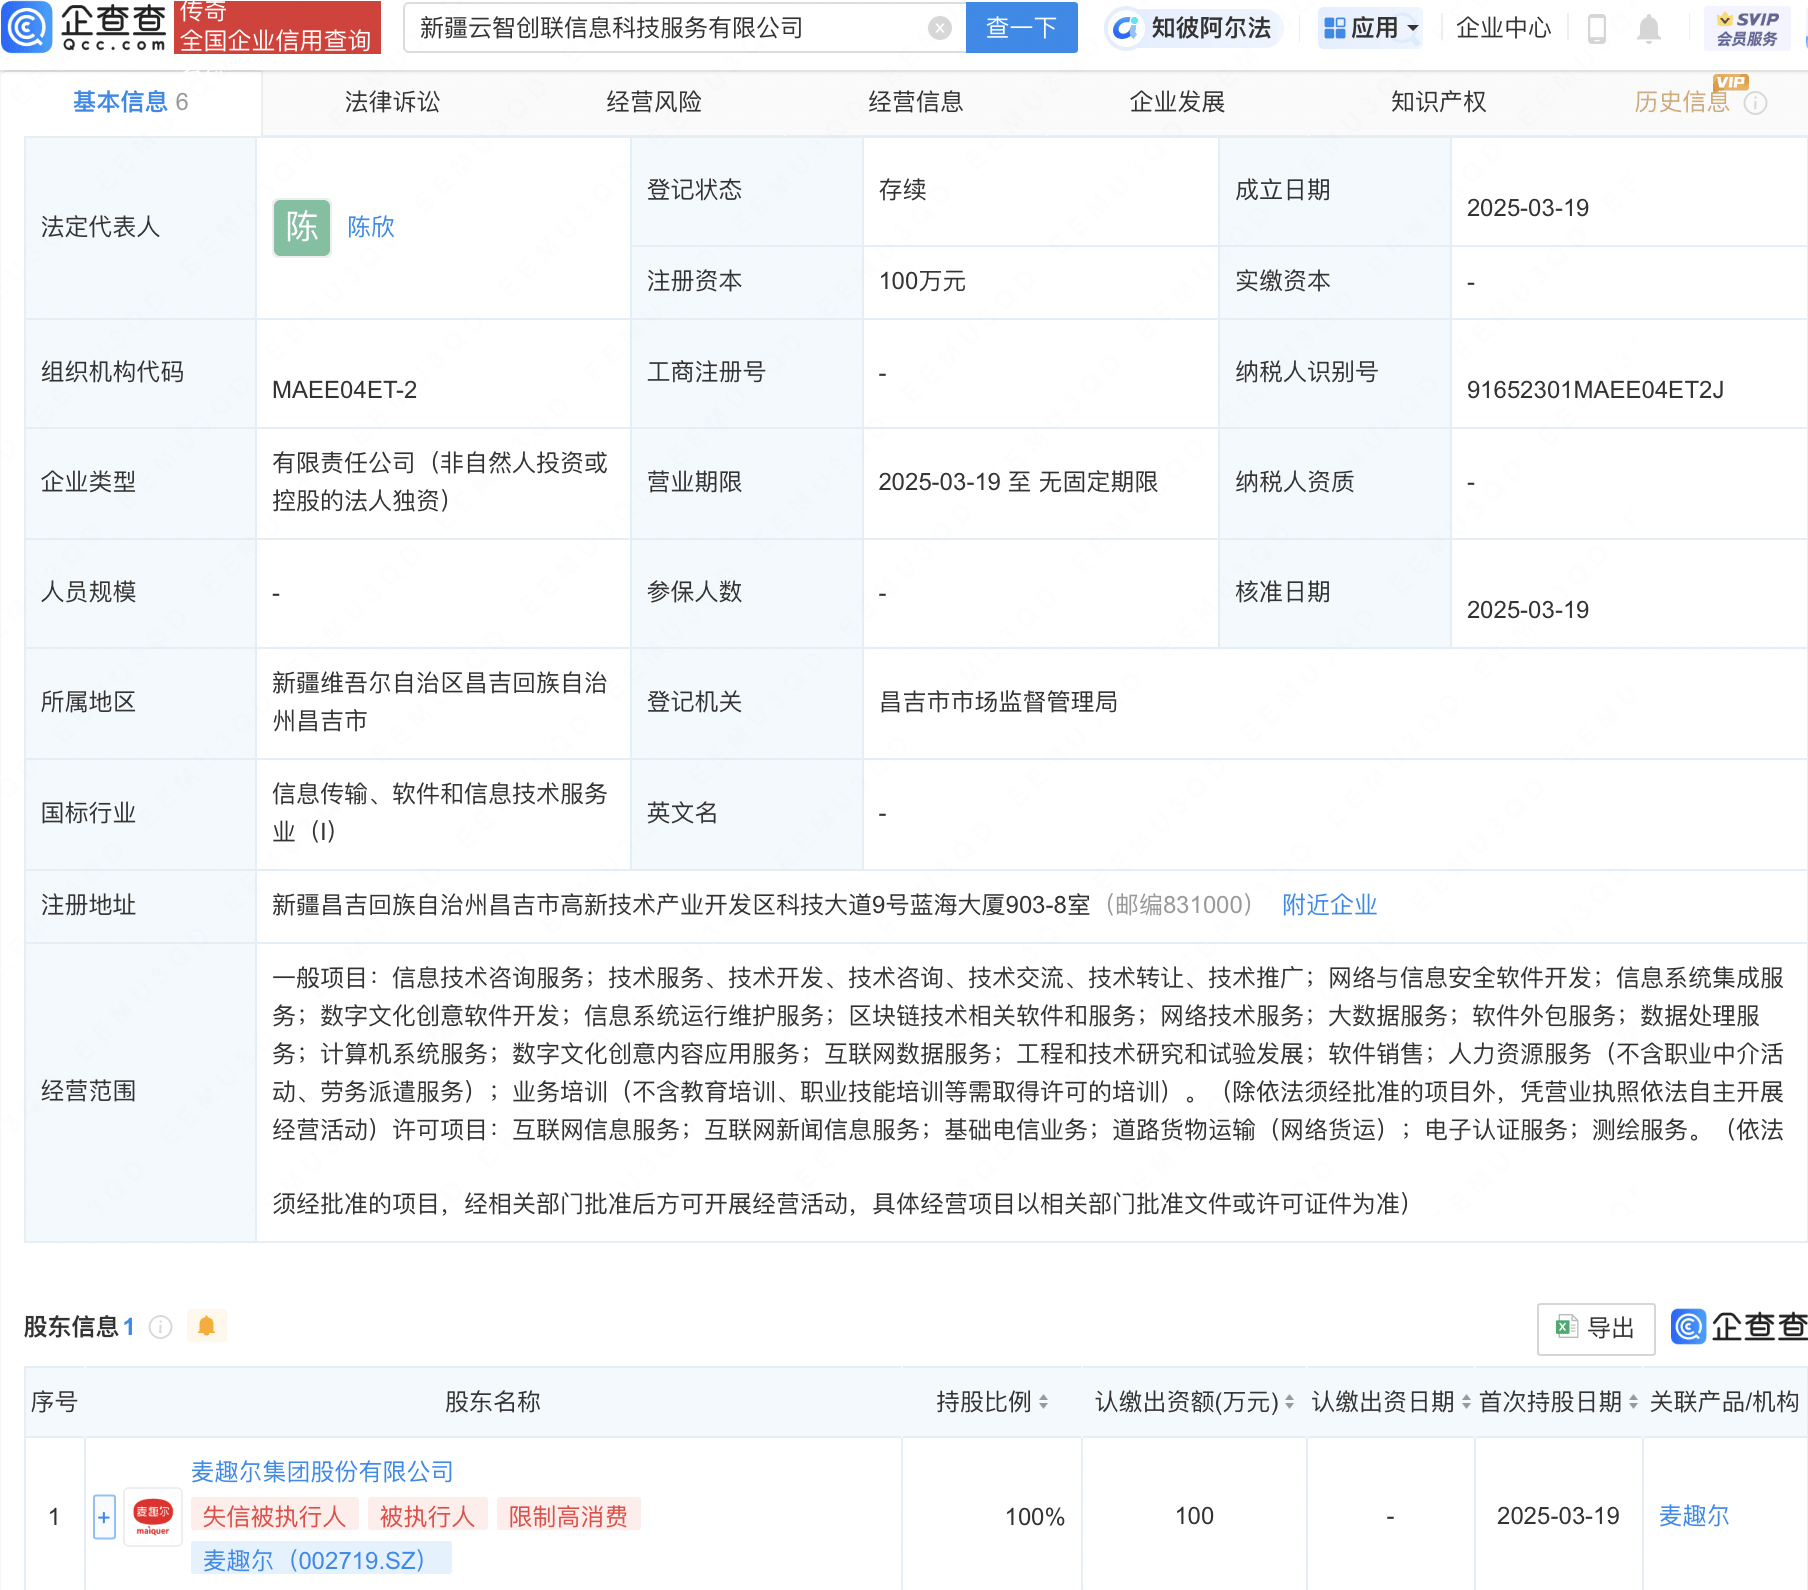Viewport: 1808px width, 1590px height.
Task: Click the Qichacha logo icon
Action: [x=27, y=27]
